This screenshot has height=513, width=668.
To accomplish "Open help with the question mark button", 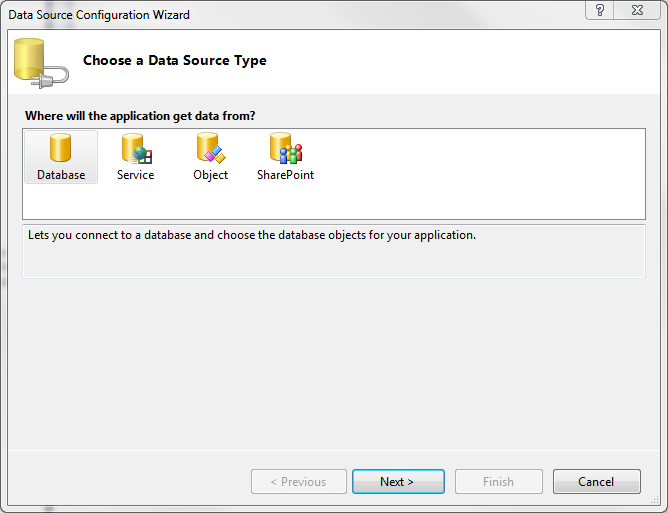I will [600, 11].
